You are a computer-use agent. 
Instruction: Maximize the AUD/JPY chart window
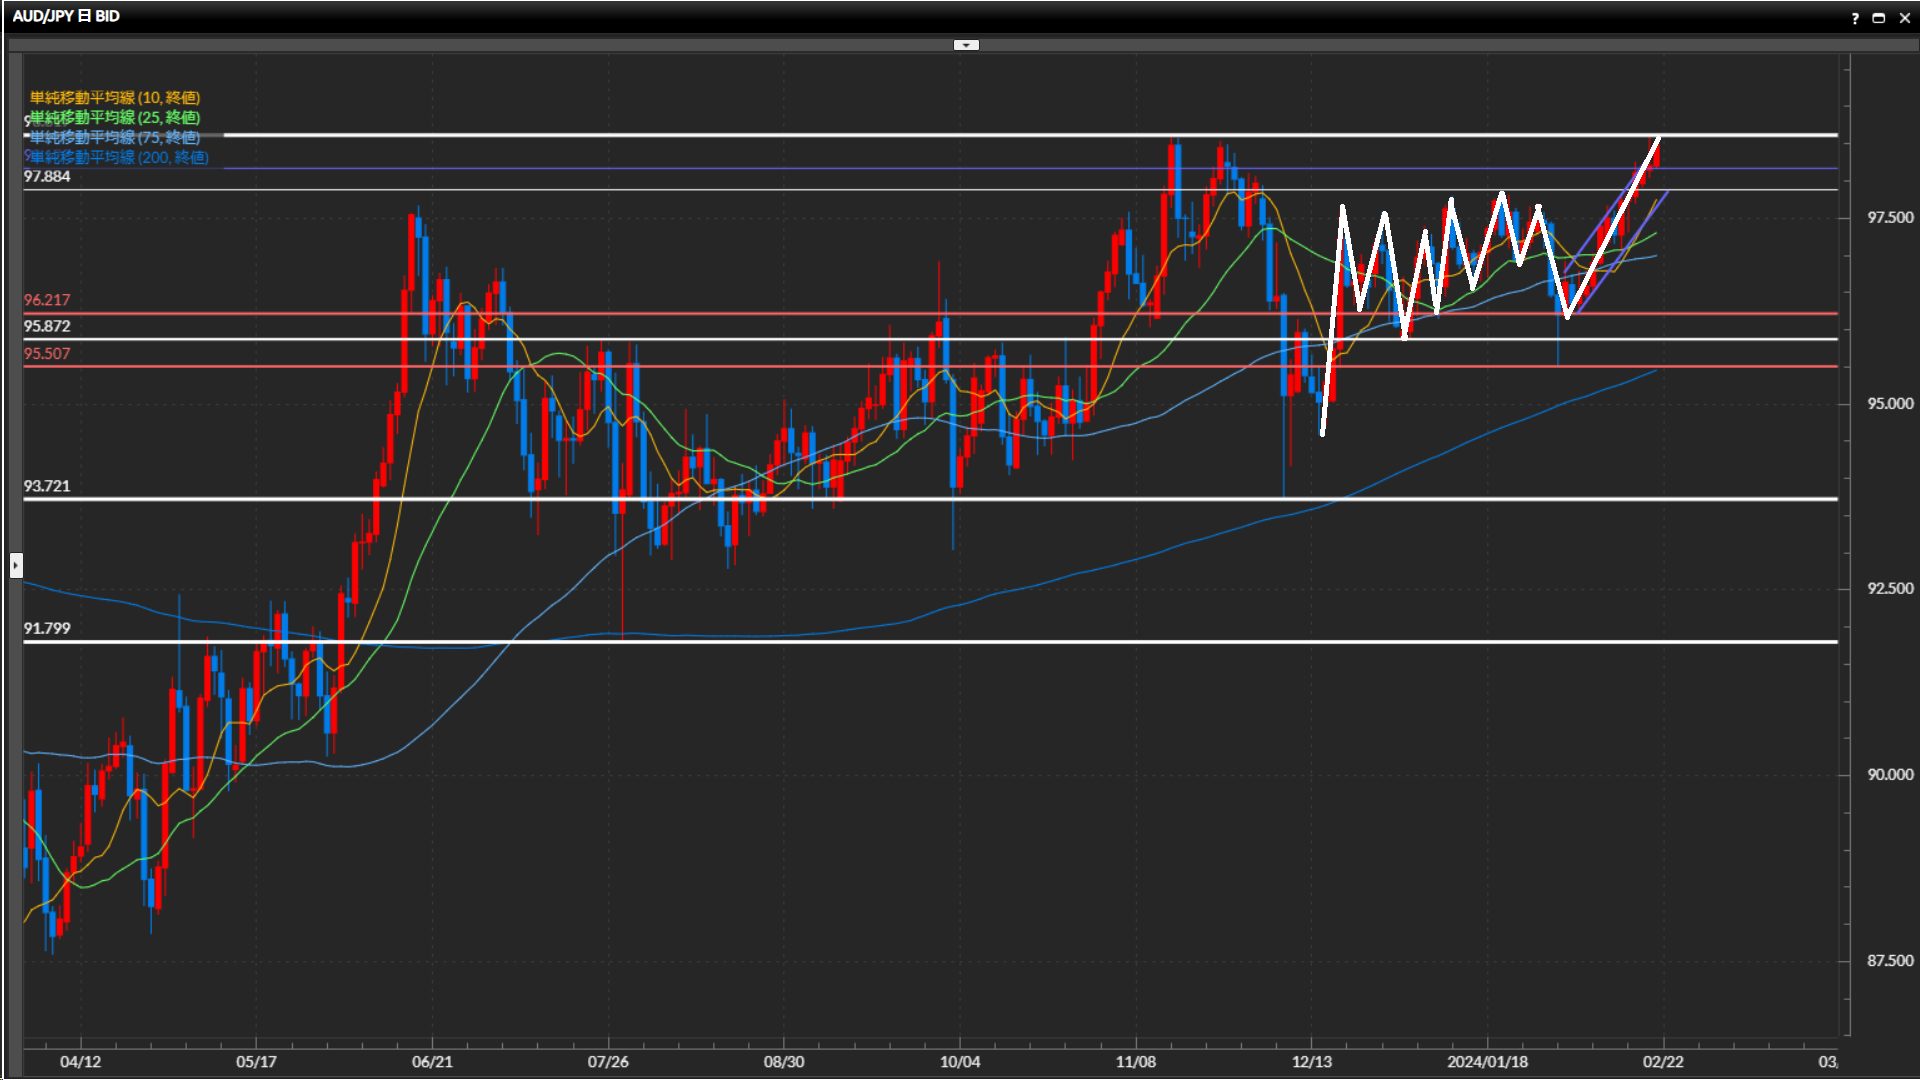(x=1878, y=18)
